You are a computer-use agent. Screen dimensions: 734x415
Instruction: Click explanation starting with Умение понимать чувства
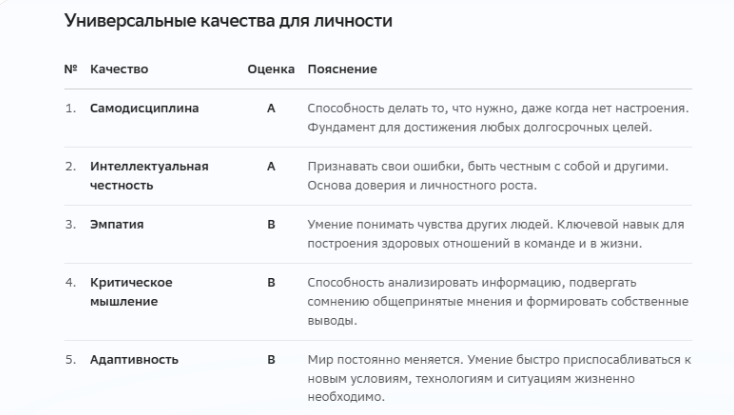(x=496, y=234)
